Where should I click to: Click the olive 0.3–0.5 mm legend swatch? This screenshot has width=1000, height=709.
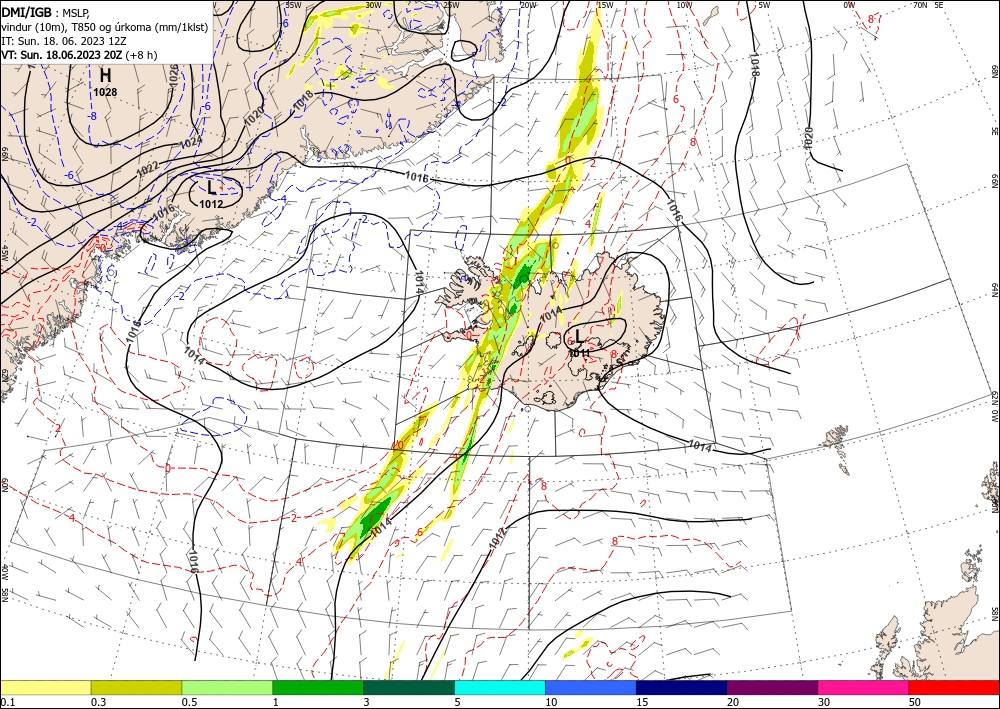(x=136, y=687)
